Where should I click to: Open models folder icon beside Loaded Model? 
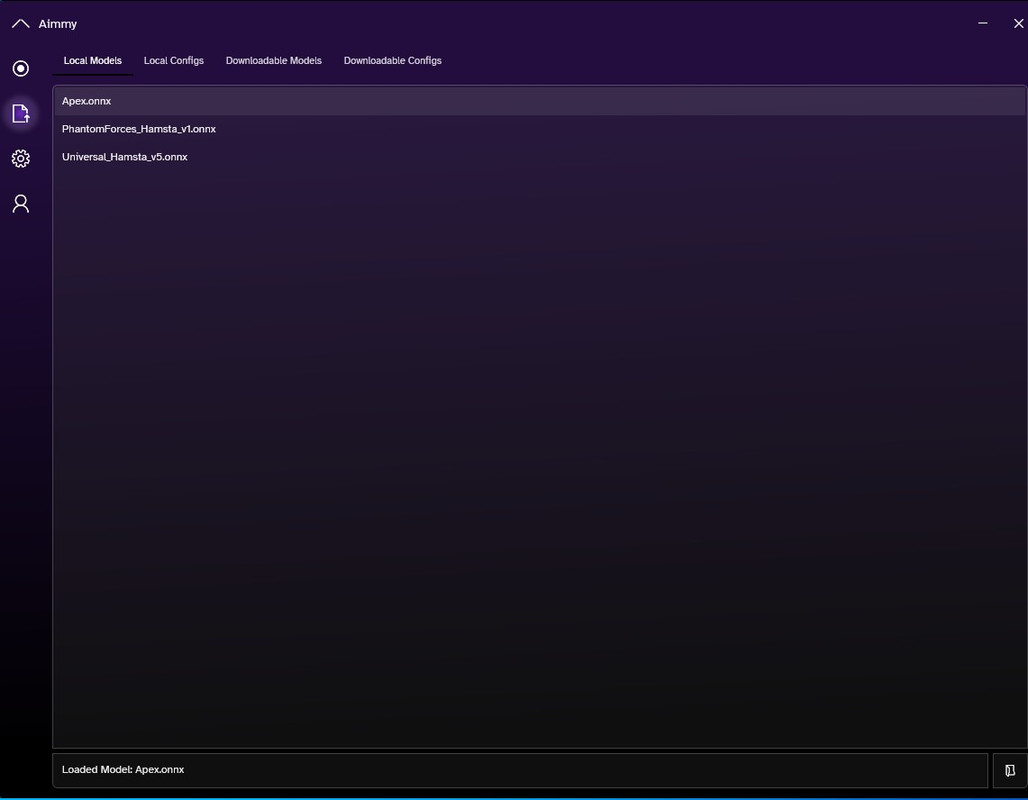click(x=1010, y=770)
